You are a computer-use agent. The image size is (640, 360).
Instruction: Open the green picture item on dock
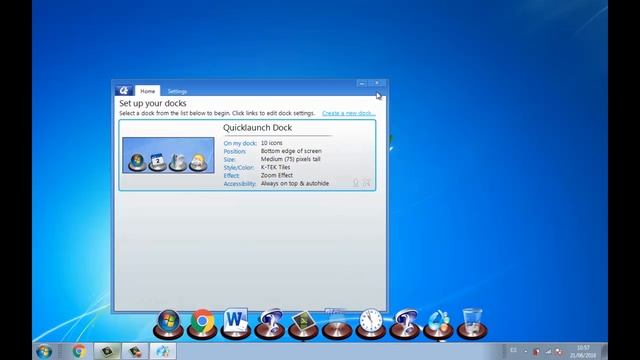[x=303, y=324]
